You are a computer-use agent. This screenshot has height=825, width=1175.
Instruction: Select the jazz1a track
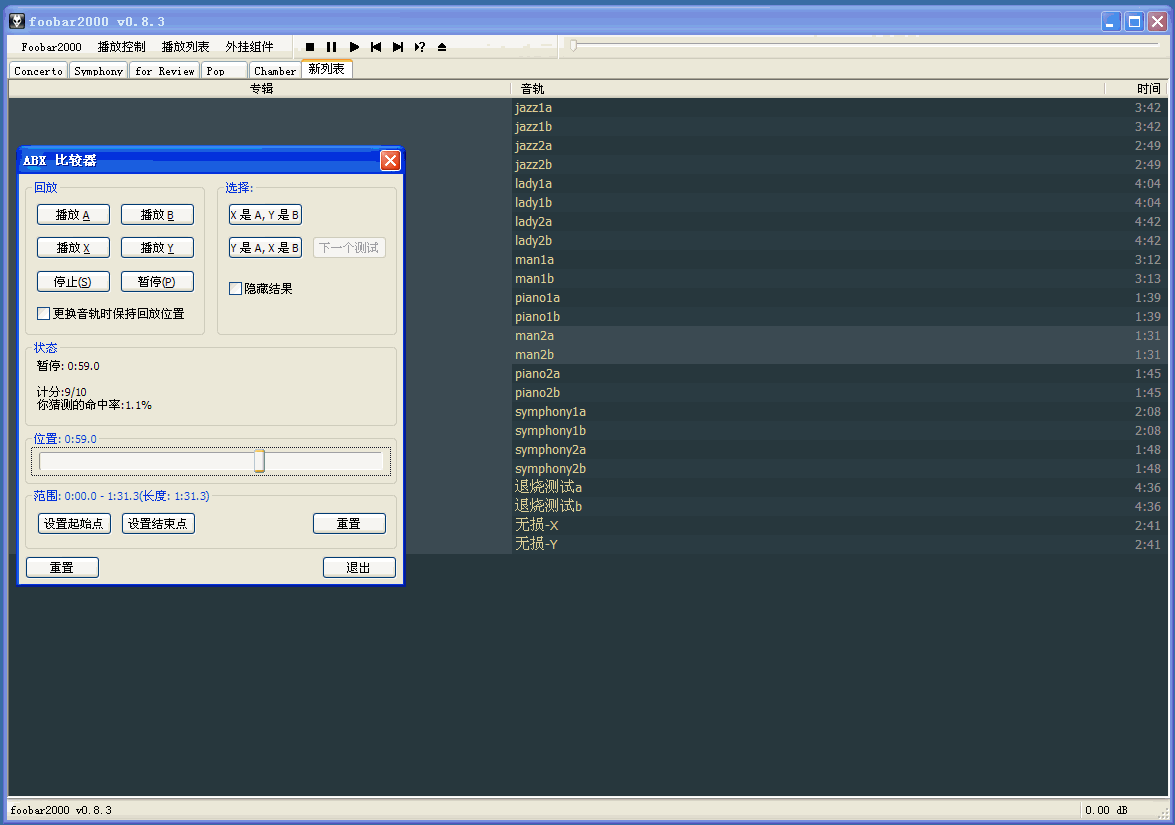click(839, 108)
